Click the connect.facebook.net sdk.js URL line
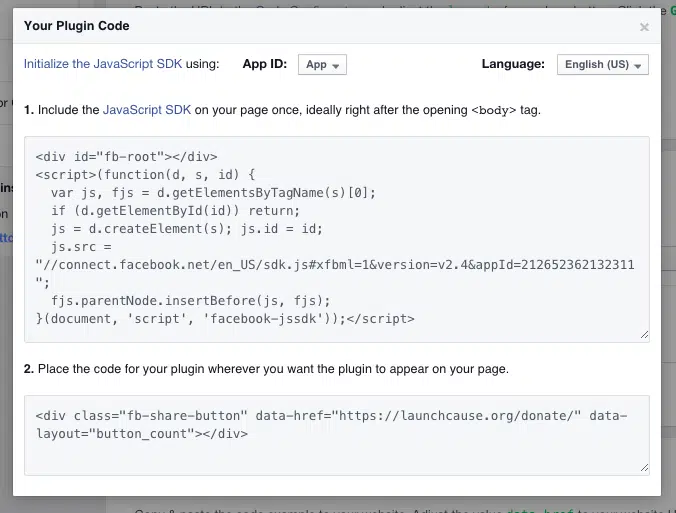The image size is (676, 513). click(330, 265)
